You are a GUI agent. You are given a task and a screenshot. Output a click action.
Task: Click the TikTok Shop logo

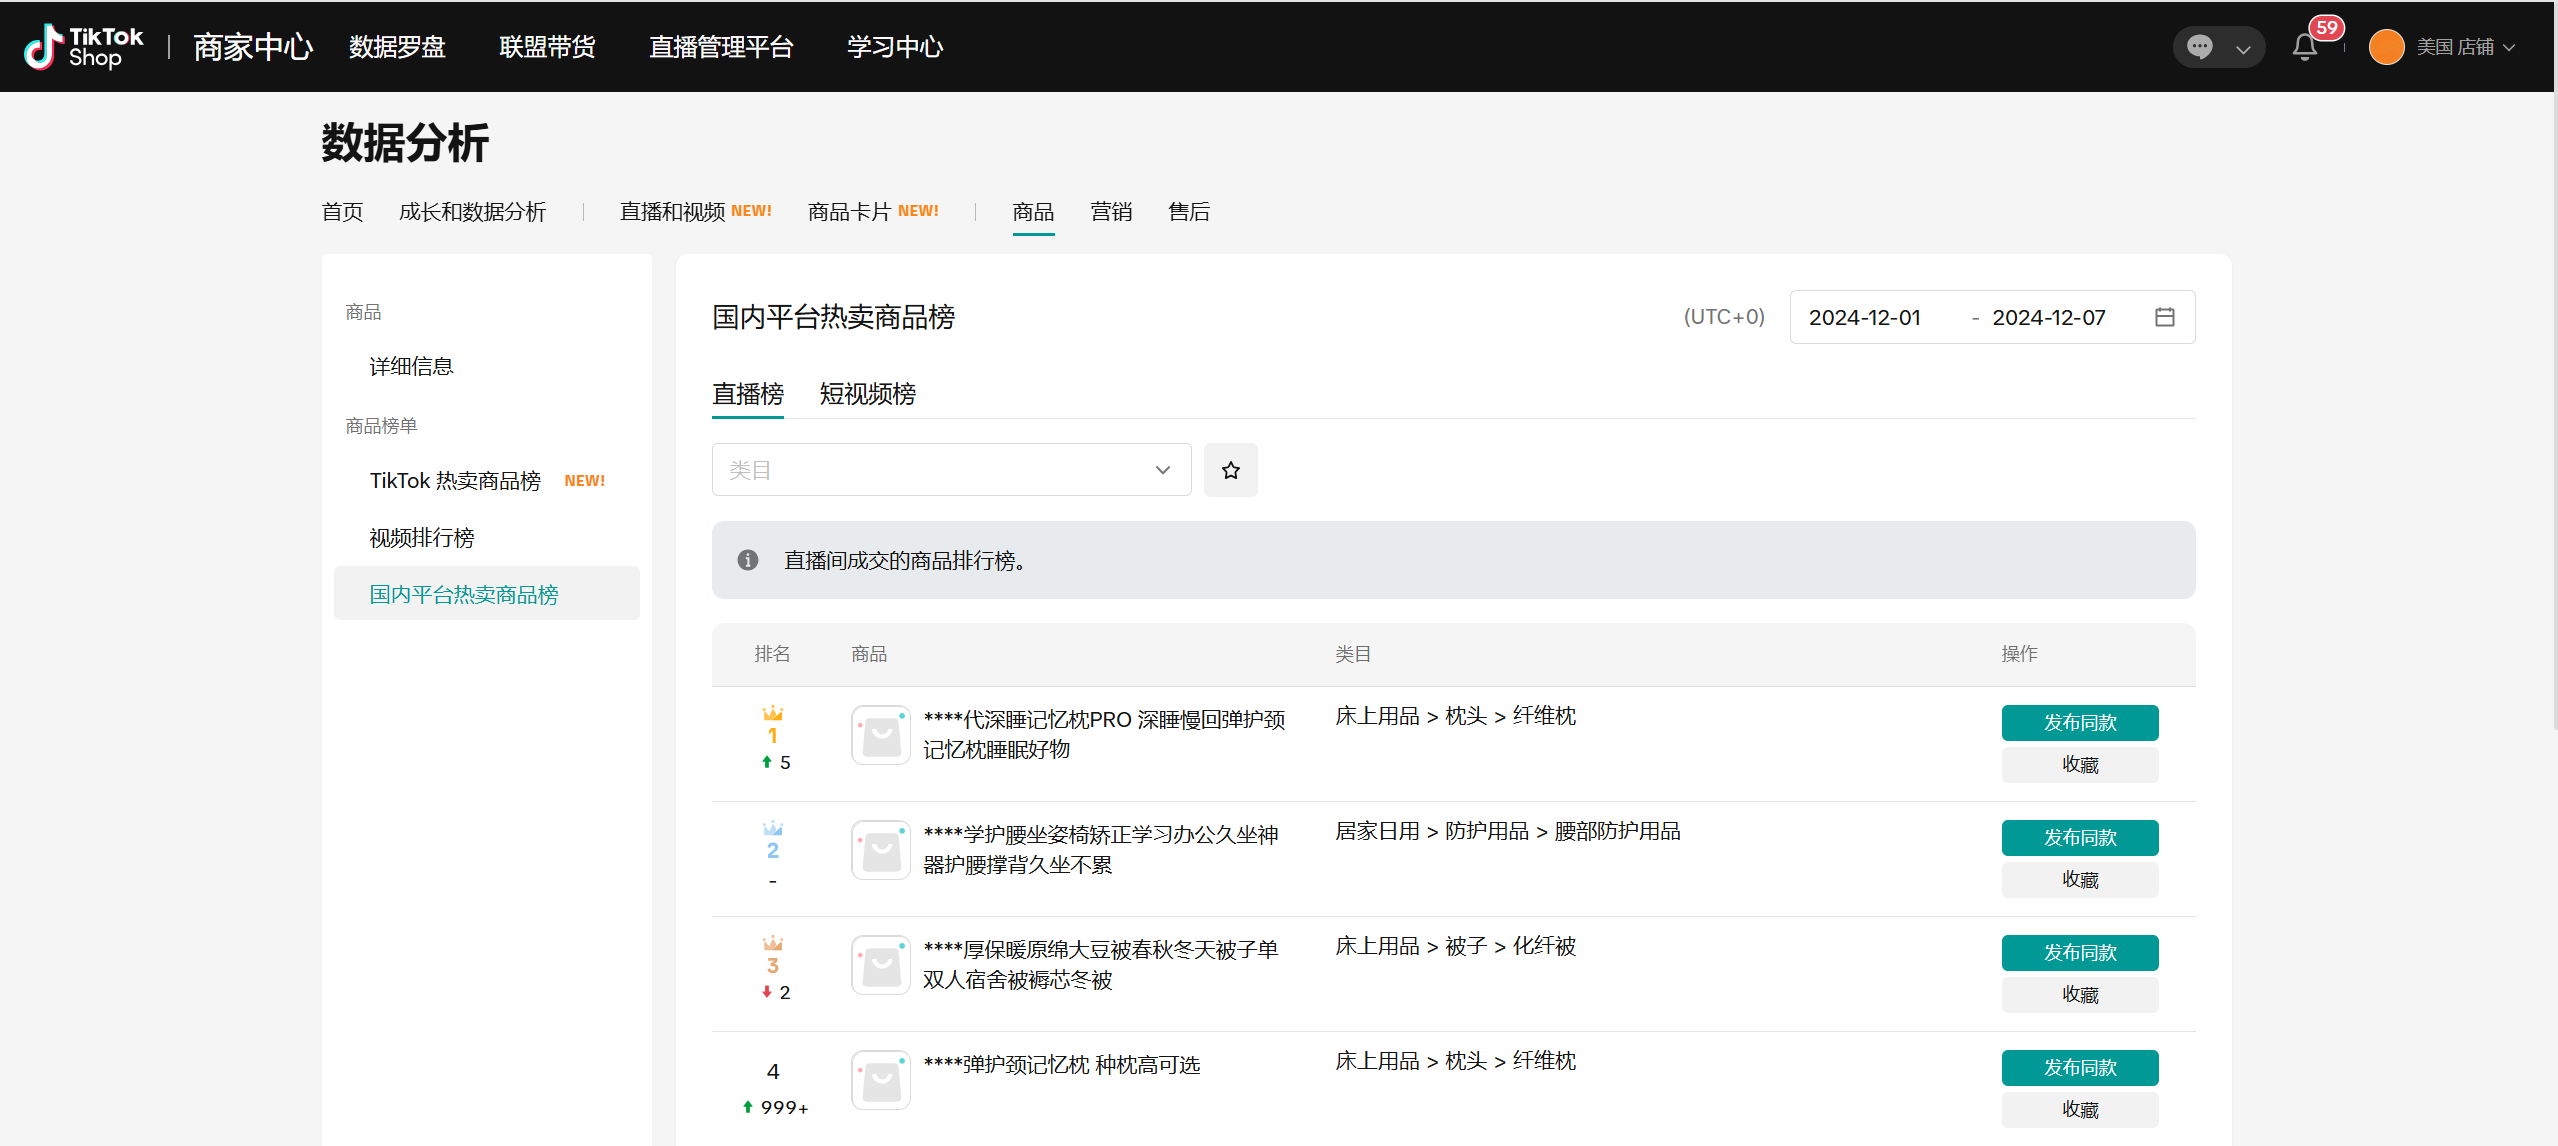click(84, 47)
